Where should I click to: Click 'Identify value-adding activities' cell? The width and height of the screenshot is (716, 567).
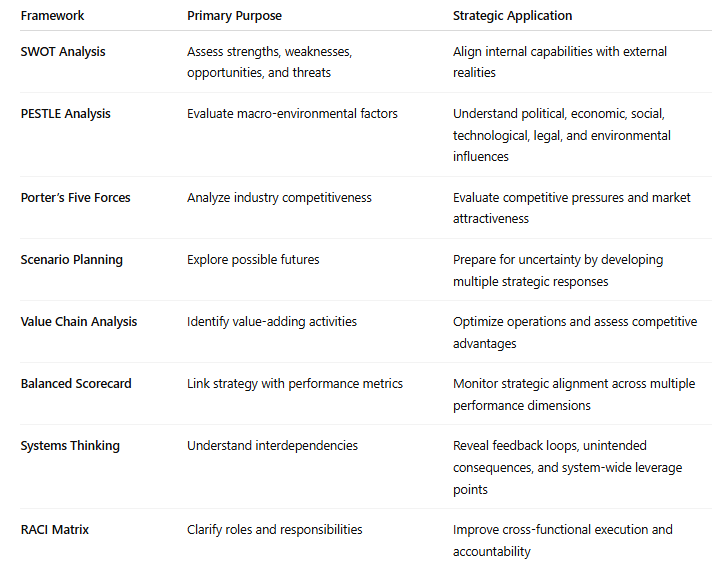tap(272, 322)
